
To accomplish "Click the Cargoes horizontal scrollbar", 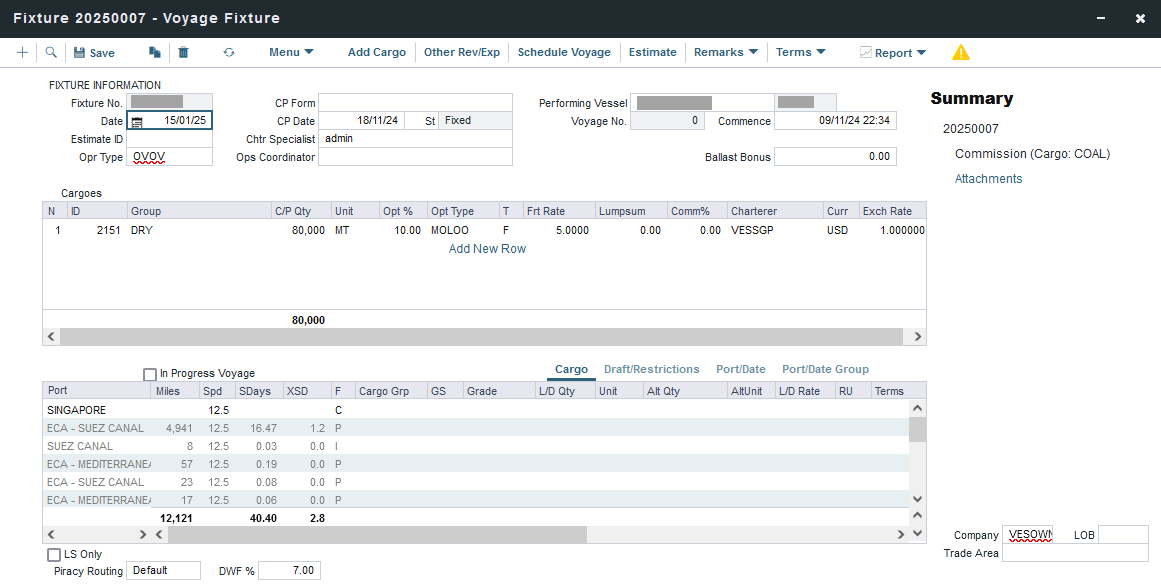I will pyautogui.click(x=484, y=337).
